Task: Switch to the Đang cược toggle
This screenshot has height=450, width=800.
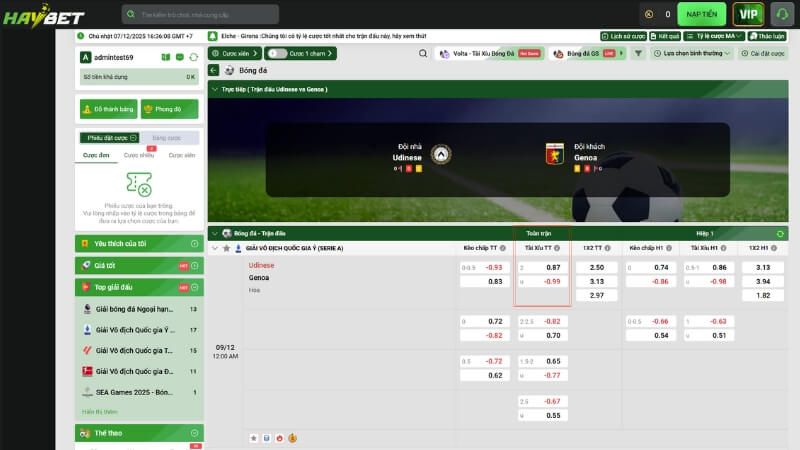Action: [167, 137]
